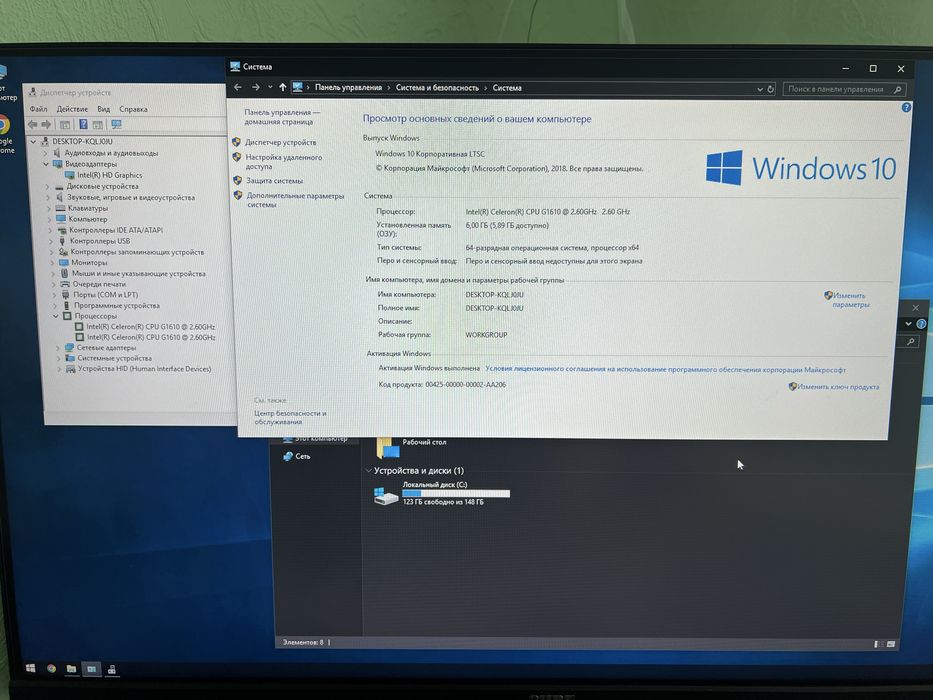933x700 pixels.
Task: Switch to Device Manager taskbar icon
Action: coord(111,670)
